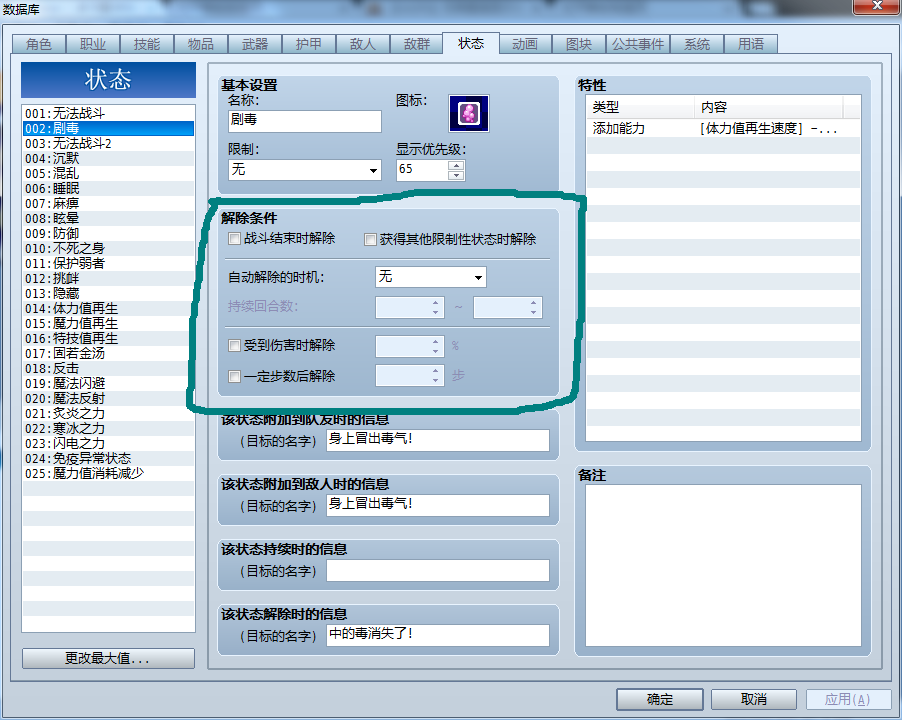This screenshot has height=720, width=902.
Task: Open the 技能 tab
Action: click(147, 44)
